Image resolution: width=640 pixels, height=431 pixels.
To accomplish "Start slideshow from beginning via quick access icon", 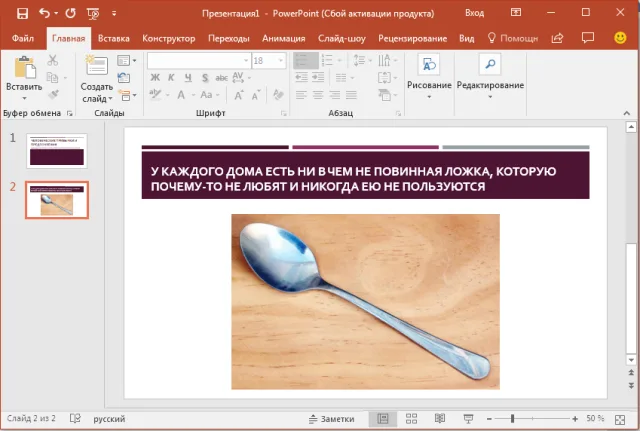I will click(x=93, y=14).
